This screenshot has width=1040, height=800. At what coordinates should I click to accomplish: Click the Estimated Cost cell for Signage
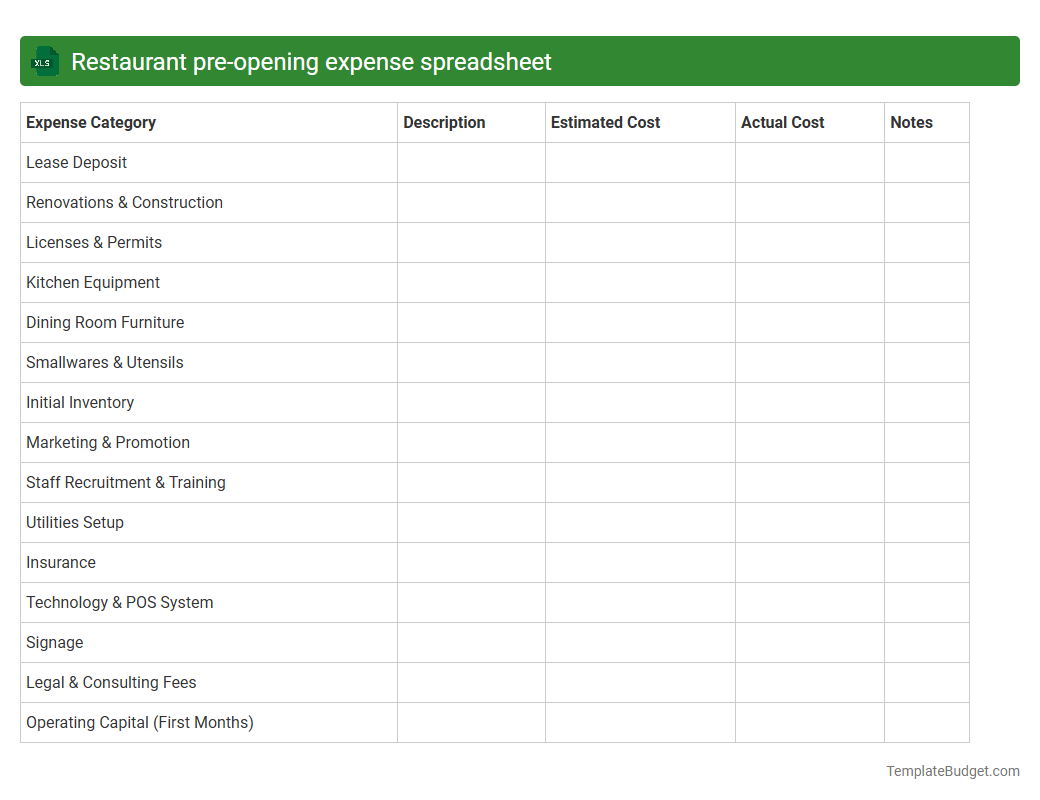[639, 642]
